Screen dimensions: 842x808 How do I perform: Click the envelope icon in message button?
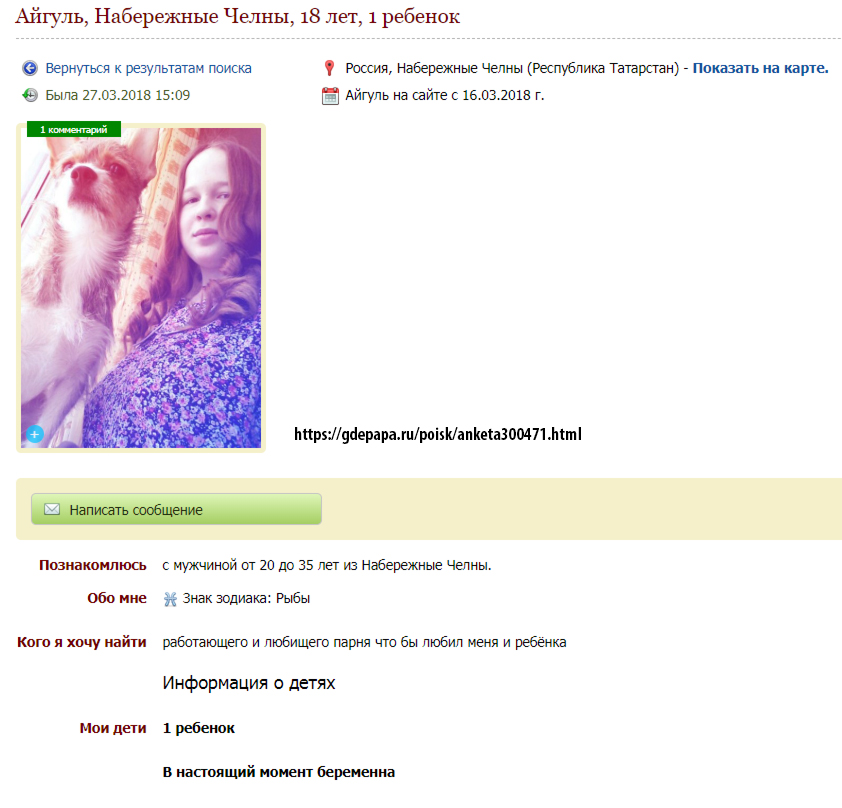pyautogui.click(x=52, y=509)
